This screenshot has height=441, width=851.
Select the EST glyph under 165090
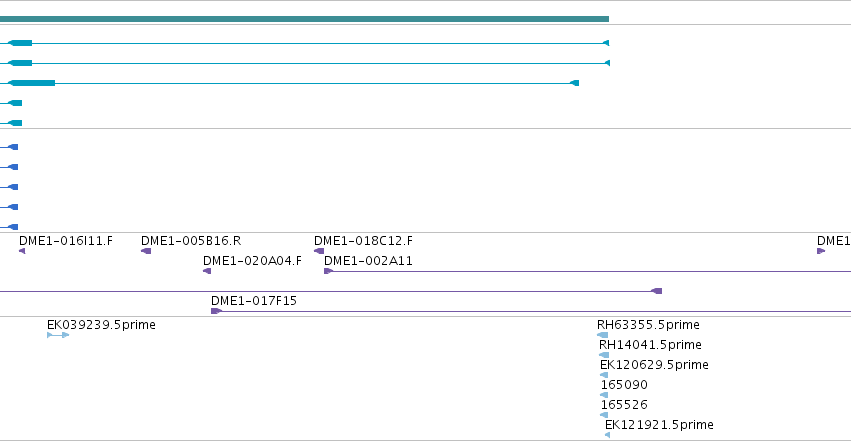(x=604, y=395)
